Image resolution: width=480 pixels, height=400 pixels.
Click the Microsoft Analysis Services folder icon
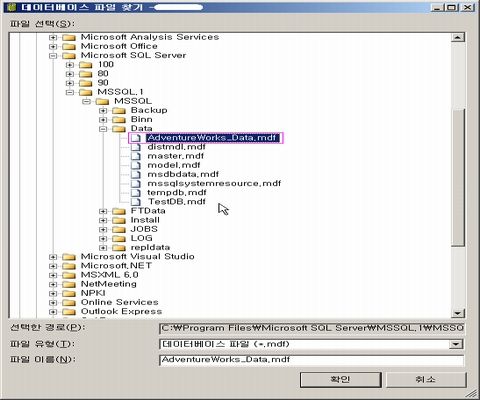pos(69,37)
